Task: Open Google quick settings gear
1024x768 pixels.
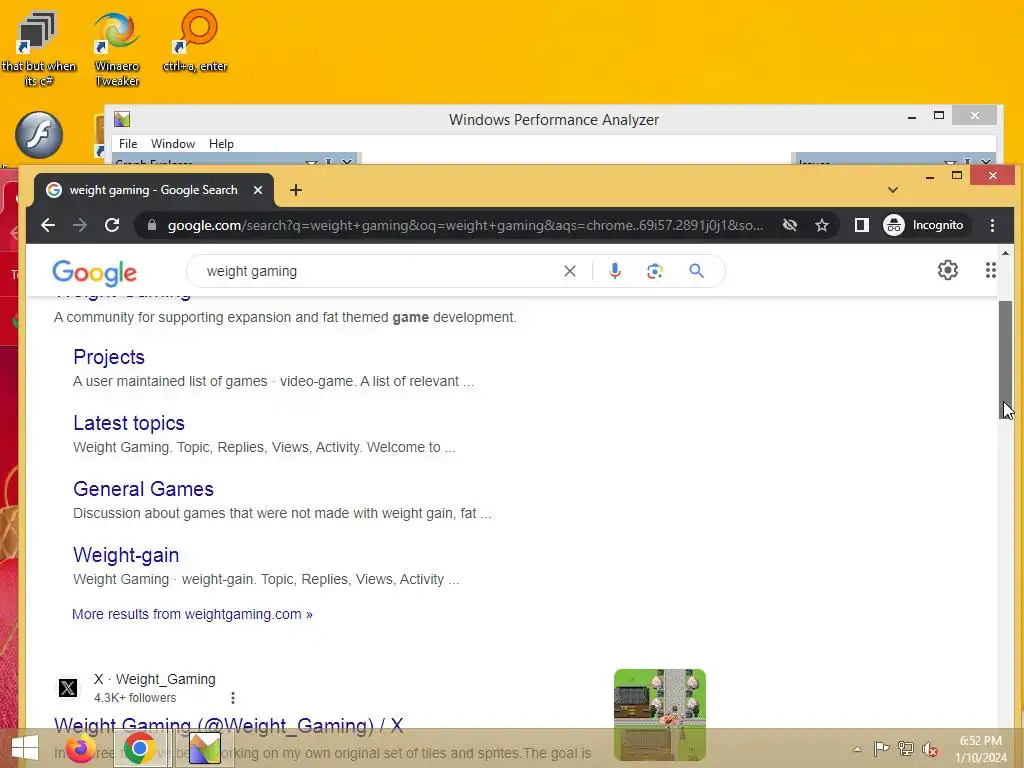Action: click(948, 270)
